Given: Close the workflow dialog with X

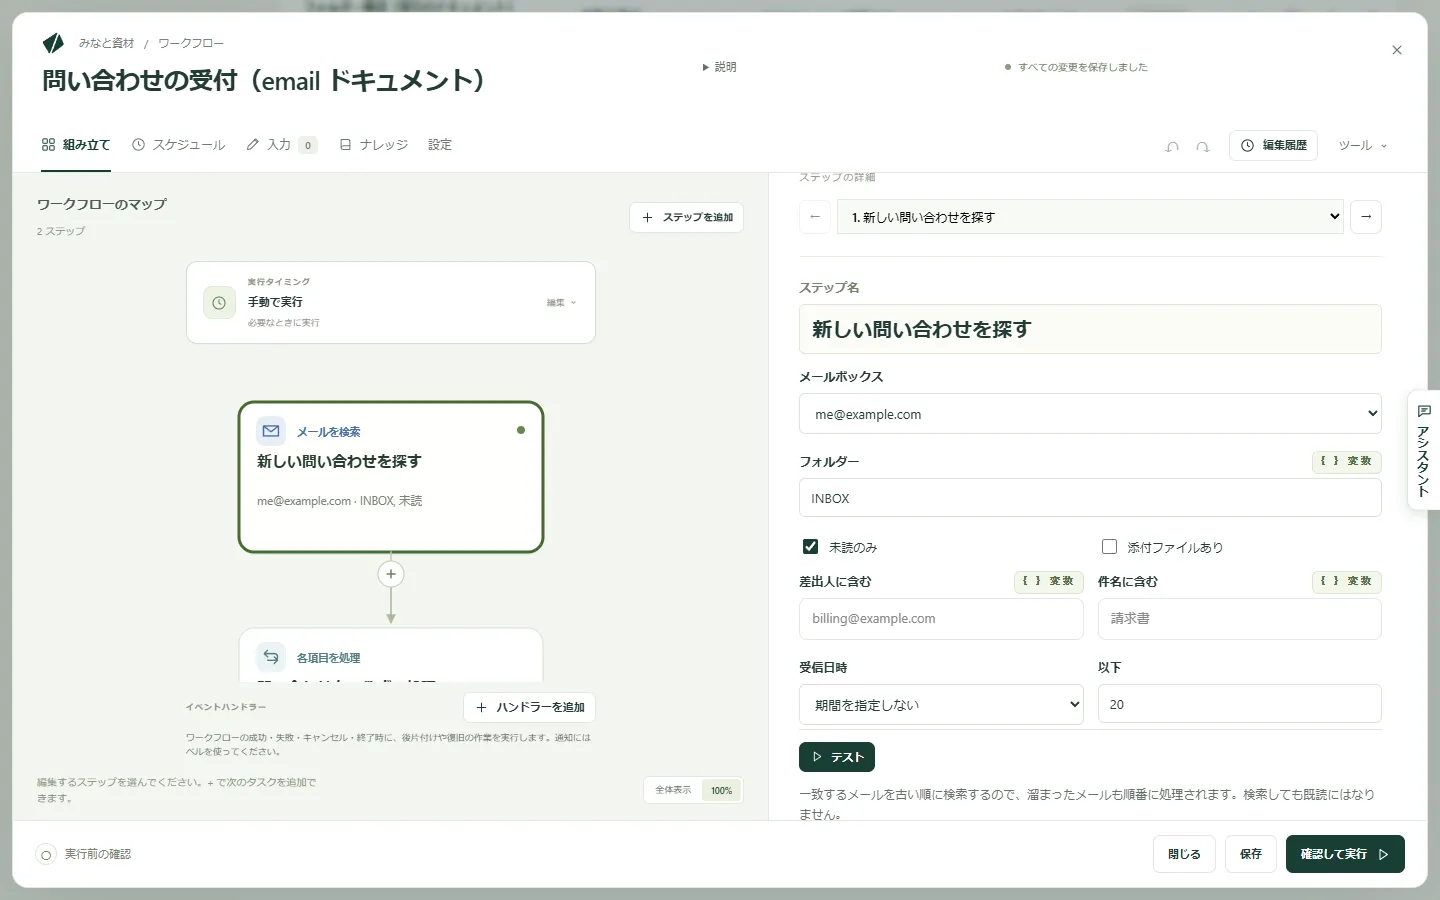Looking at the screenshot, I should (1397, 50).
